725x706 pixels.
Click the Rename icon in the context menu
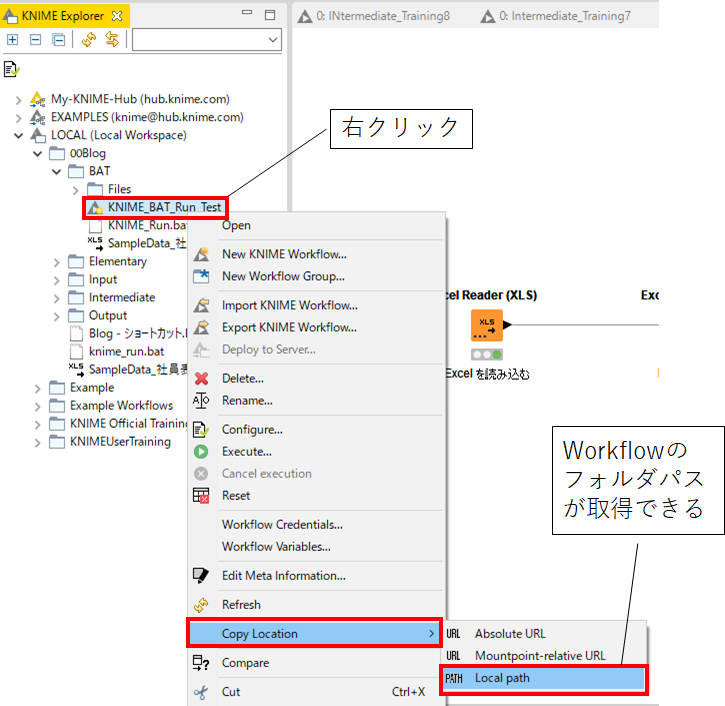tap(201, 400)
